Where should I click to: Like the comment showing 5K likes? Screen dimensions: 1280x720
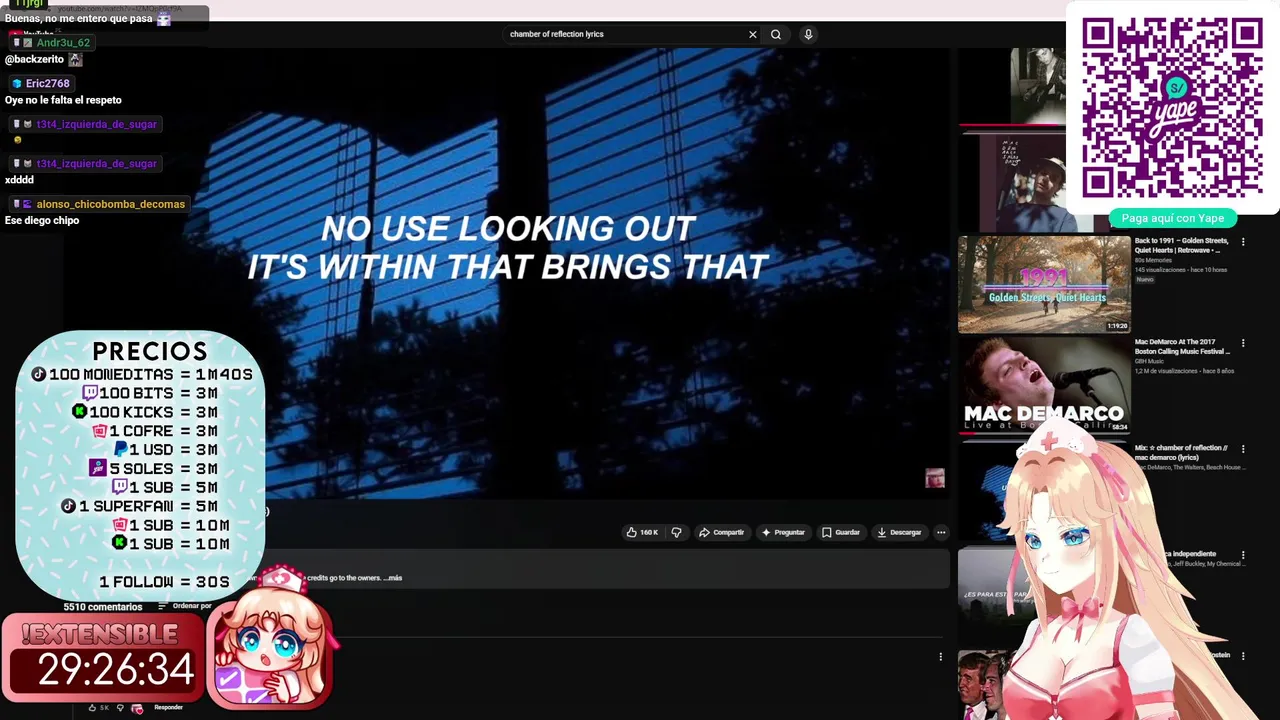click(93, 708)
